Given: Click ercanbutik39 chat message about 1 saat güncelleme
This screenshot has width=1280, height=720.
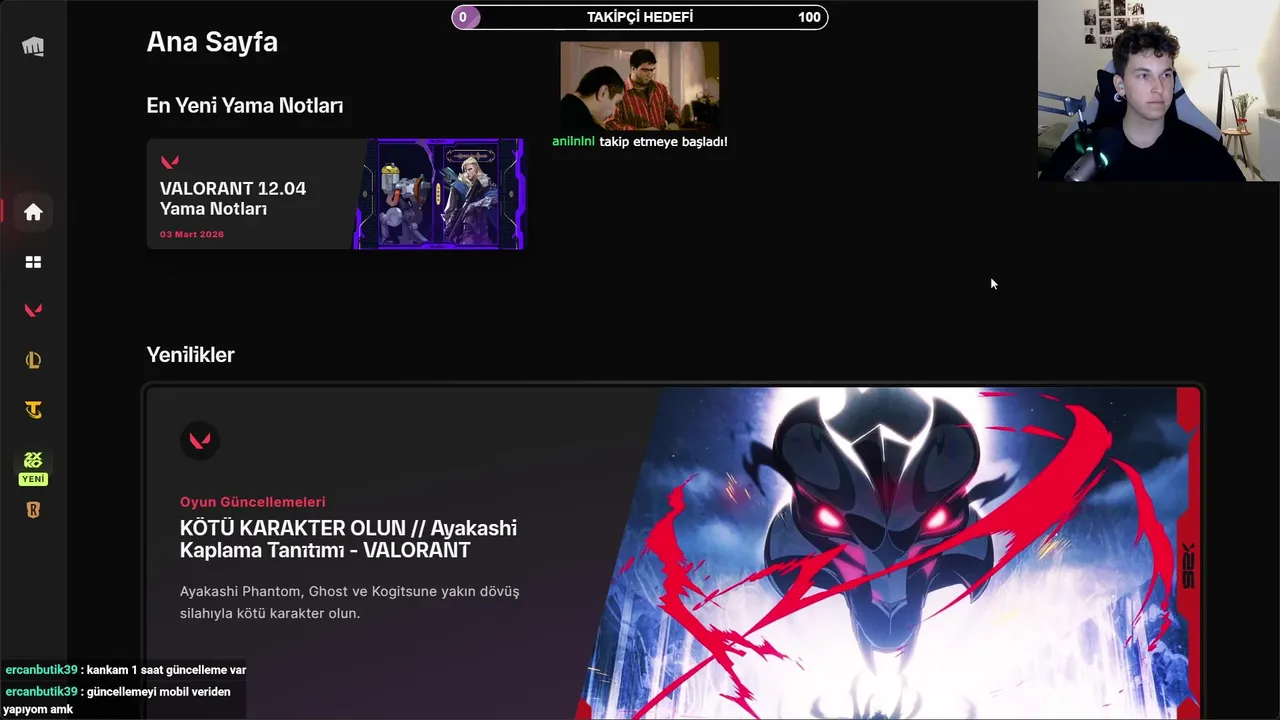Looking at the screenshot, I should 125,670.
